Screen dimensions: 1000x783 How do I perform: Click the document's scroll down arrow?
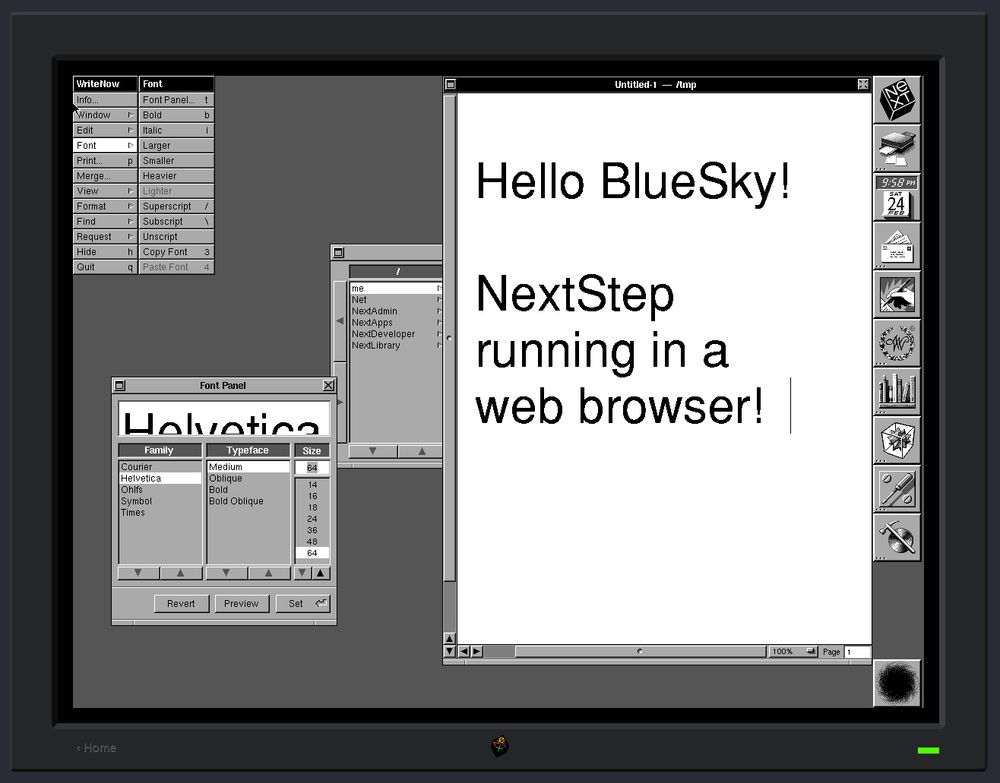pos(450,651)
